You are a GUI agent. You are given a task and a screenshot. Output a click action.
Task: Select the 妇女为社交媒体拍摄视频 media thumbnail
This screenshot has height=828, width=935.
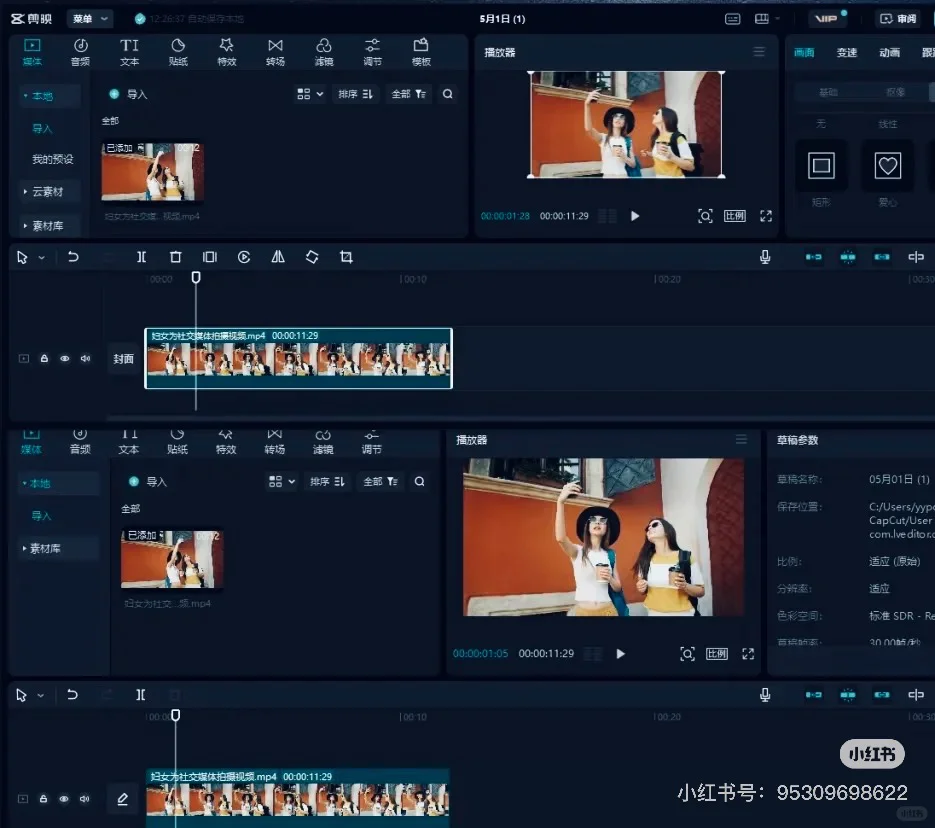[x=152, y=170]
